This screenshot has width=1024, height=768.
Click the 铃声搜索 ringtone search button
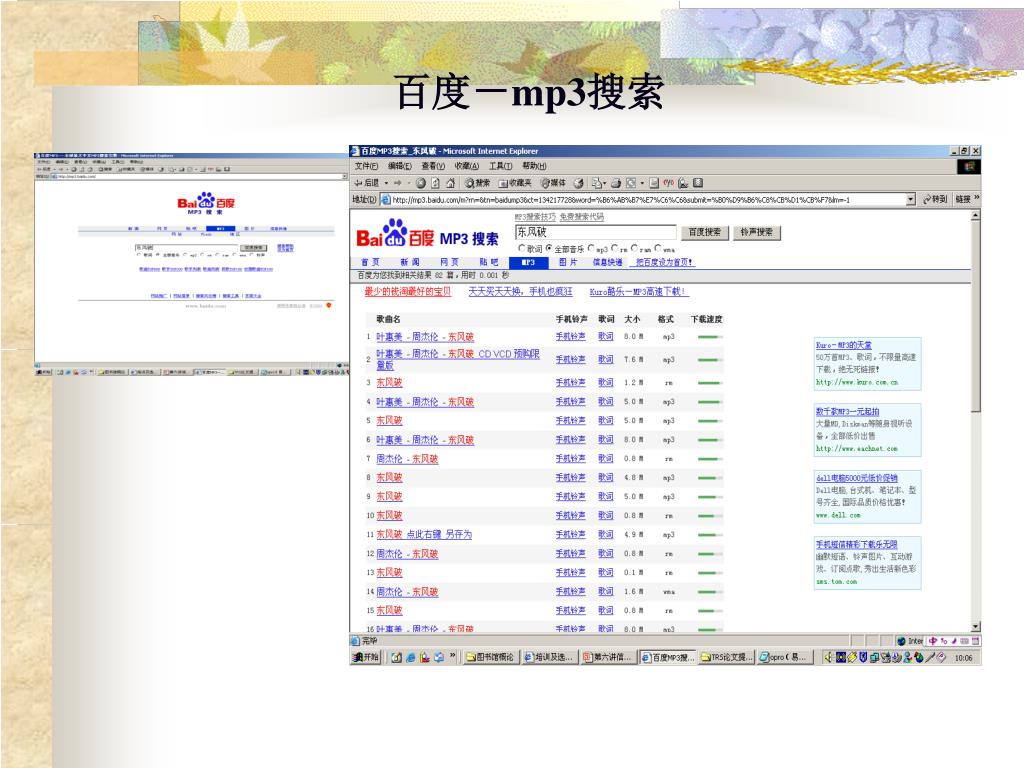tap(757, 232)
